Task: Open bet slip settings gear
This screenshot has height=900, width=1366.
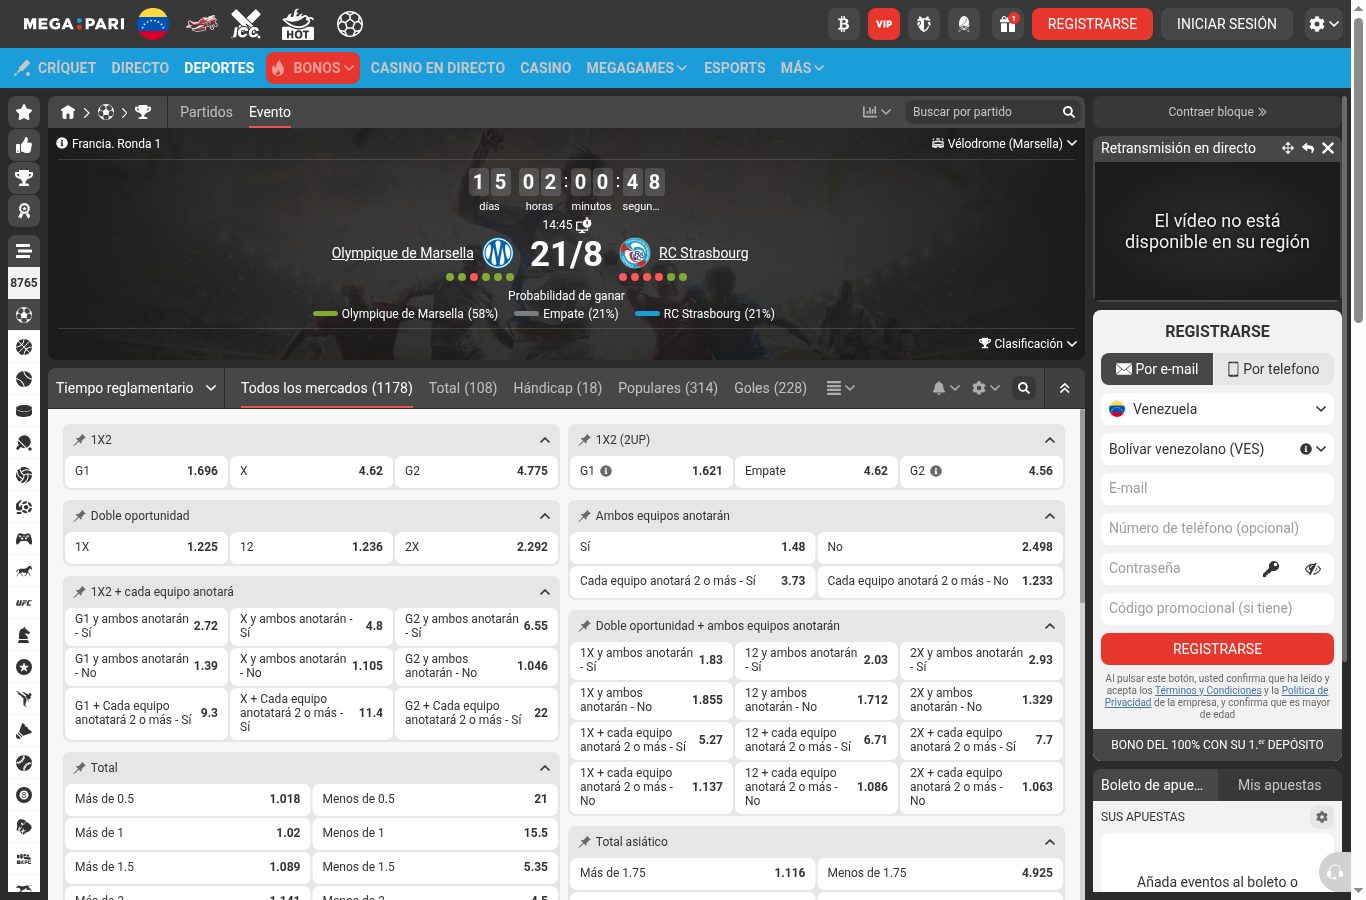Action: (x=1322, y=817)
